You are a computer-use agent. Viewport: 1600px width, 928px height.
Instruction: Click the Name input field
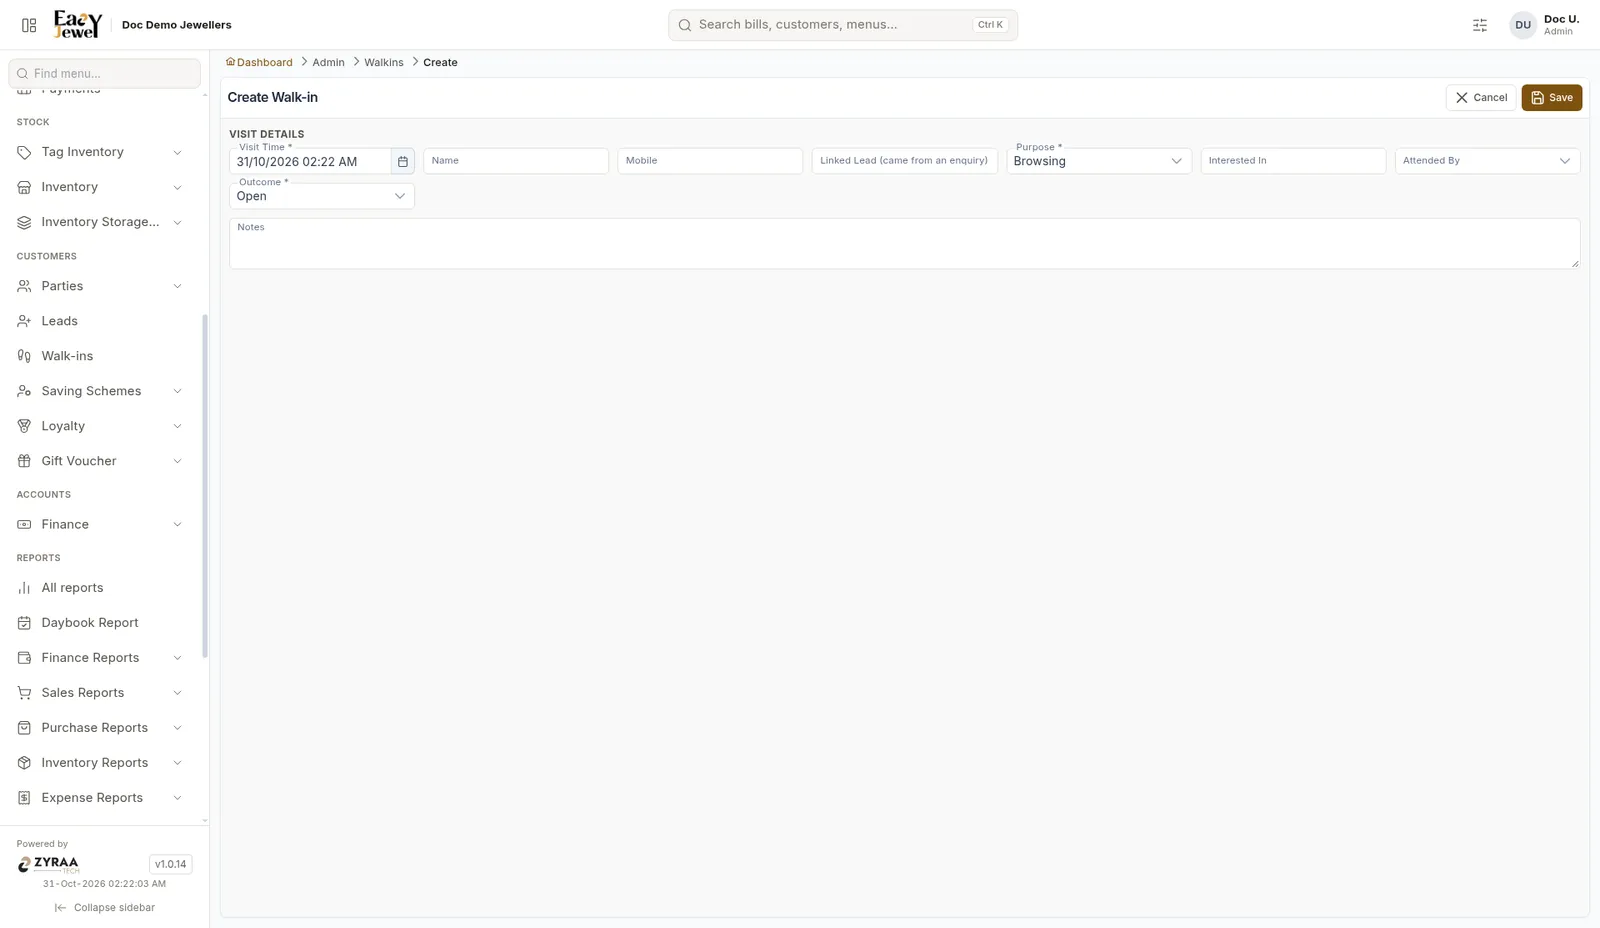pos(516,161)
